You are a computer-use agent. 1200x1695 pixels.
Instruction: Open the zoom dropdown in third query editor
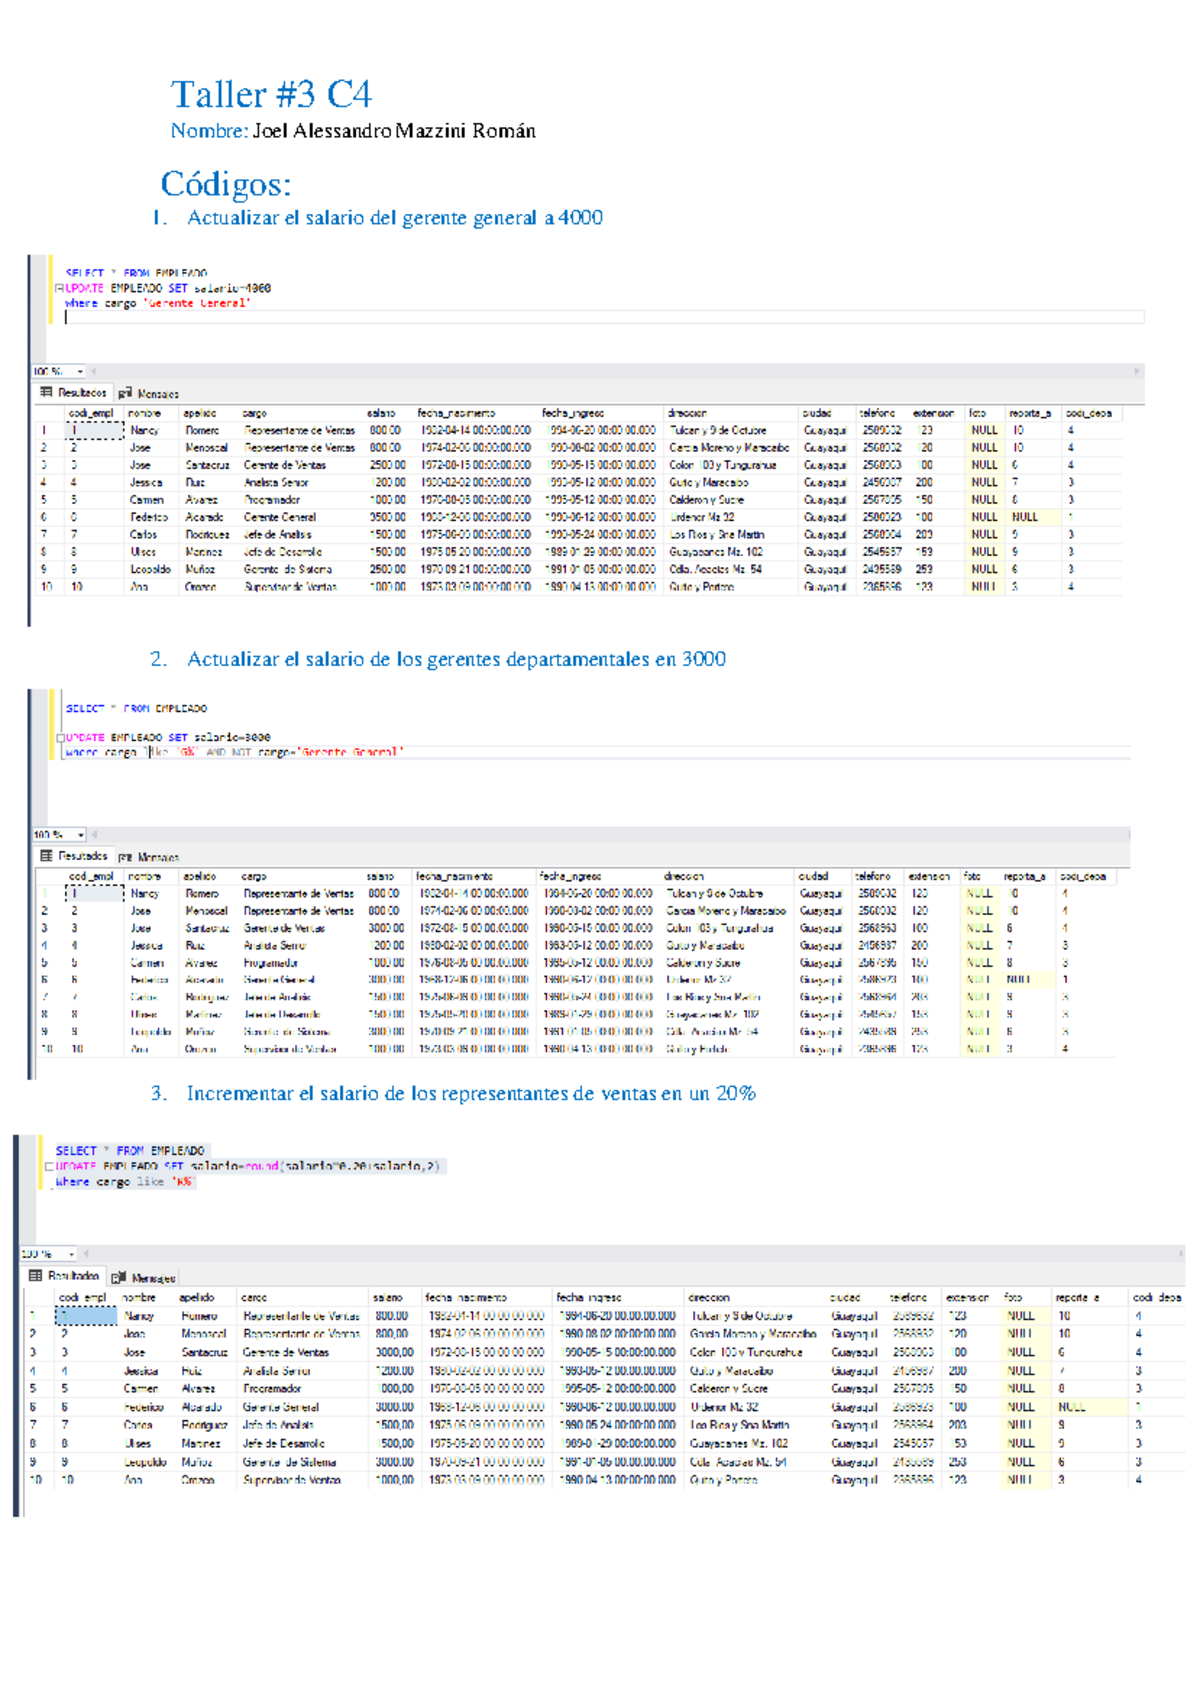pyautogui.click(x=70, y=1254)
